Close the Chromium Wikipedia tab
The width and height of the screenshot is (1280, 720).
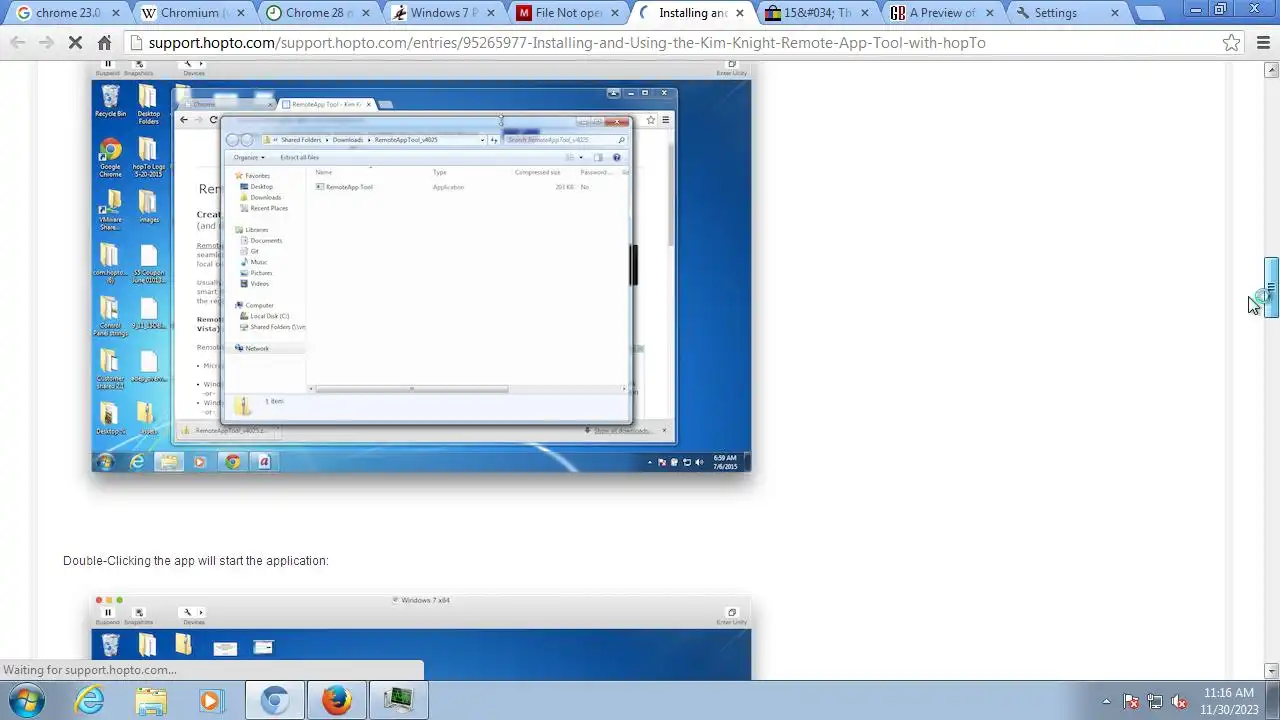coord(240,13)
